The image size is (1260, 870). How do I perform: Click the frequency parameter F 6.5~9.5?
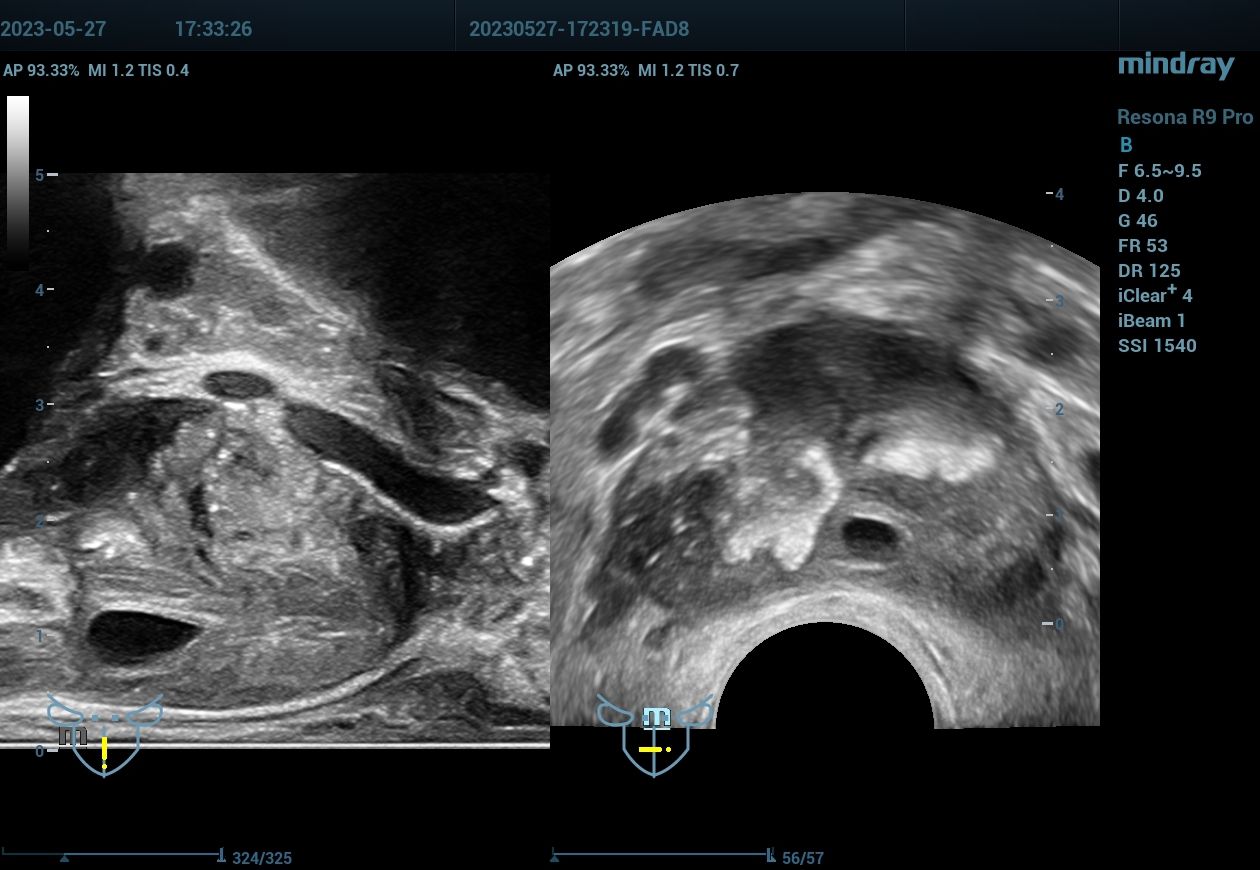(1159, 171)
